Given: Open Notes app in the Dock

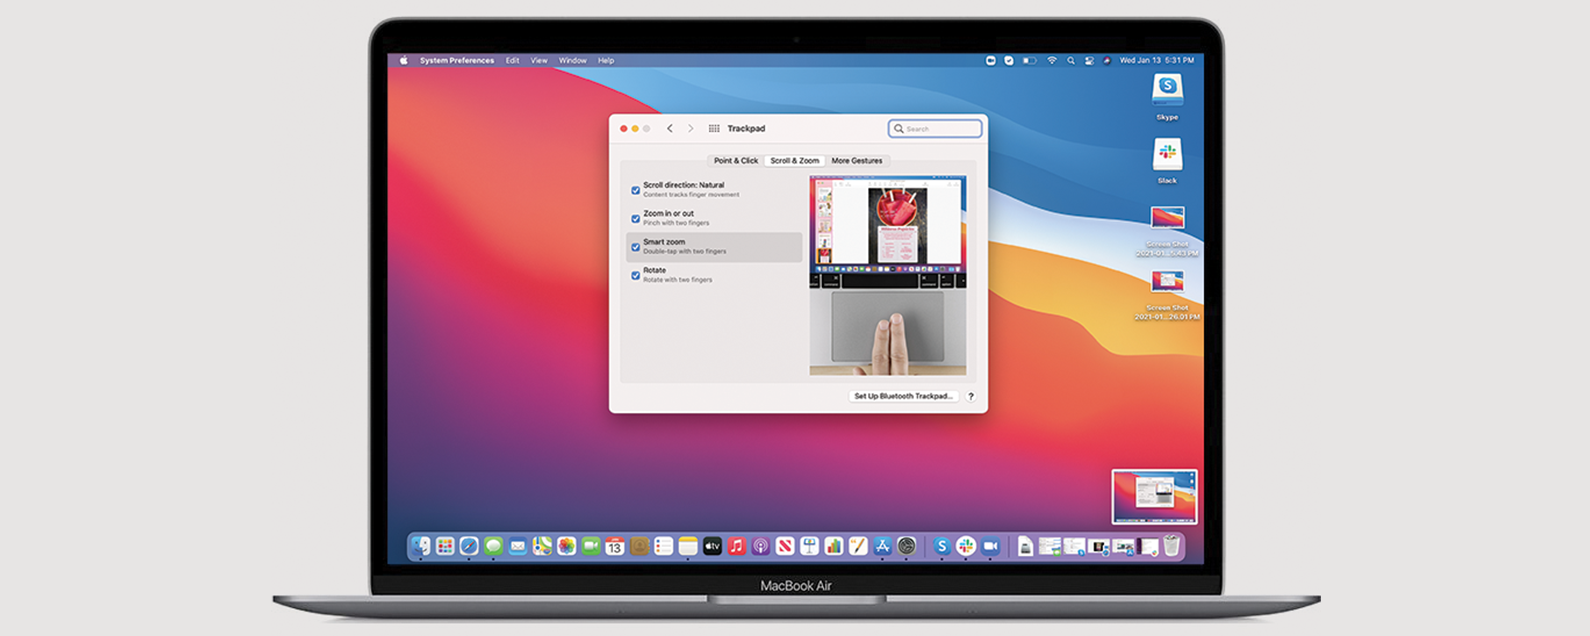Looking at the screenshot, I should tap(688, 546).
